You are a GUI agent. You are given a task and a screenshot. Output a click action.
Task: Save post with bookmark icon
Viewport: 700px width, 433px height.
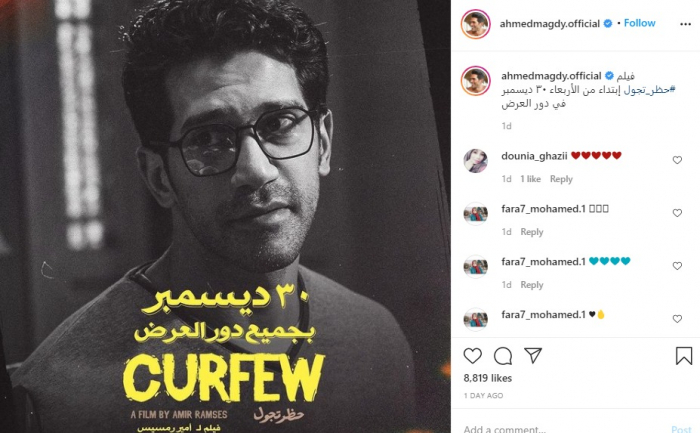[x=683, y=356]
